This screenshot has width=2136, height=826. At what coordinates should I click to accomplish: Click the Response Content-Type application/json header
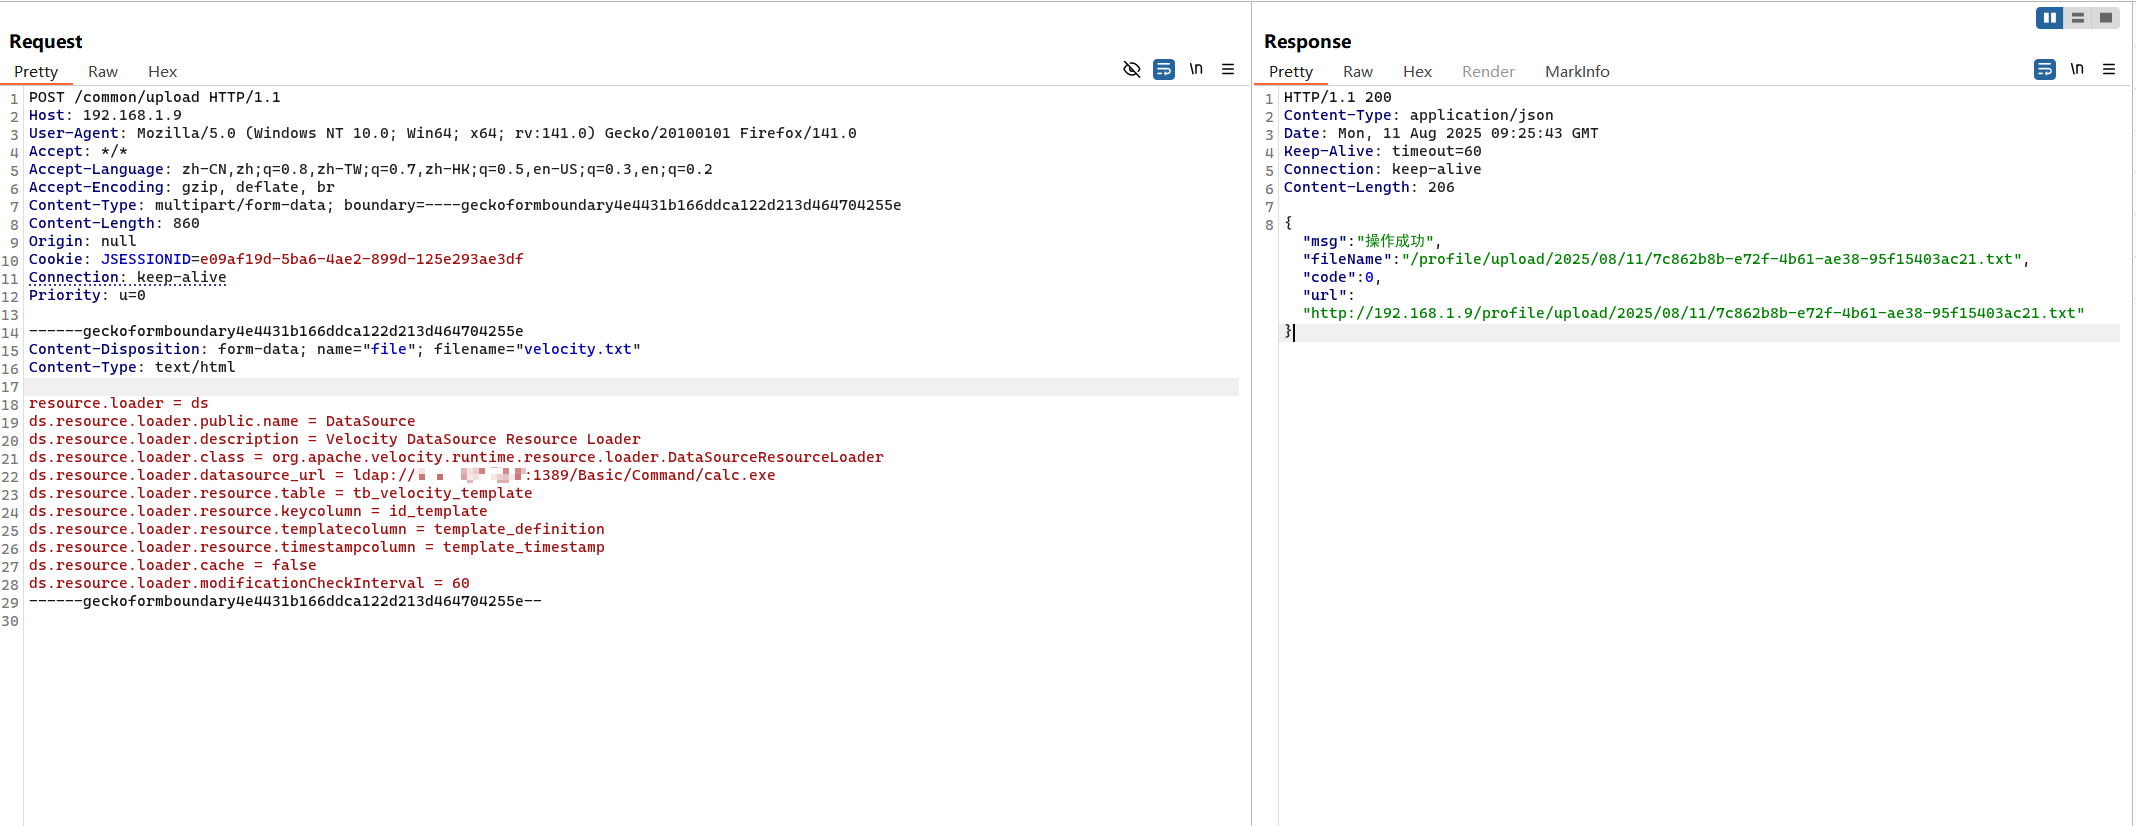[x=1419, y=115]
